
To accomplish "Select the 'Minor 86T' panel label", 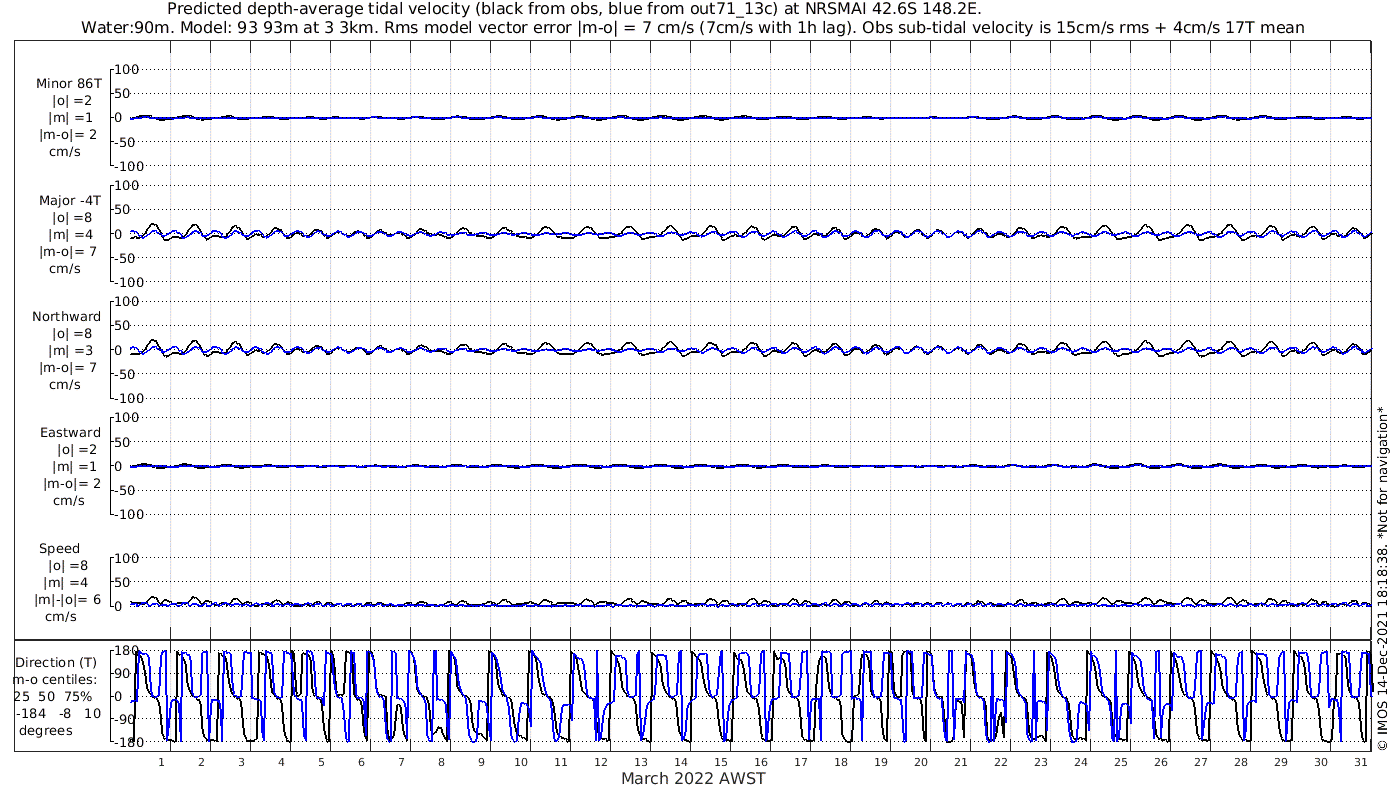I will tap(68, 83).
